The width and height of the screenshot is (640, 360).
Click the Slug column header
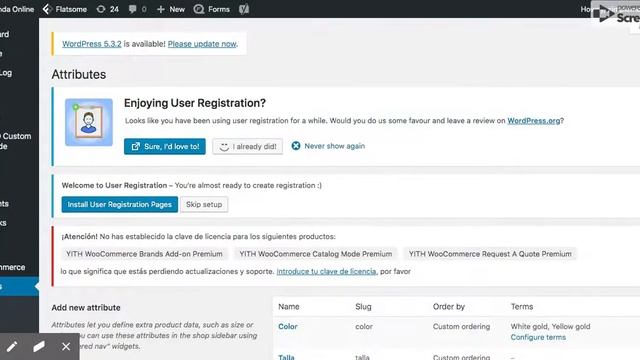(363, 307)
